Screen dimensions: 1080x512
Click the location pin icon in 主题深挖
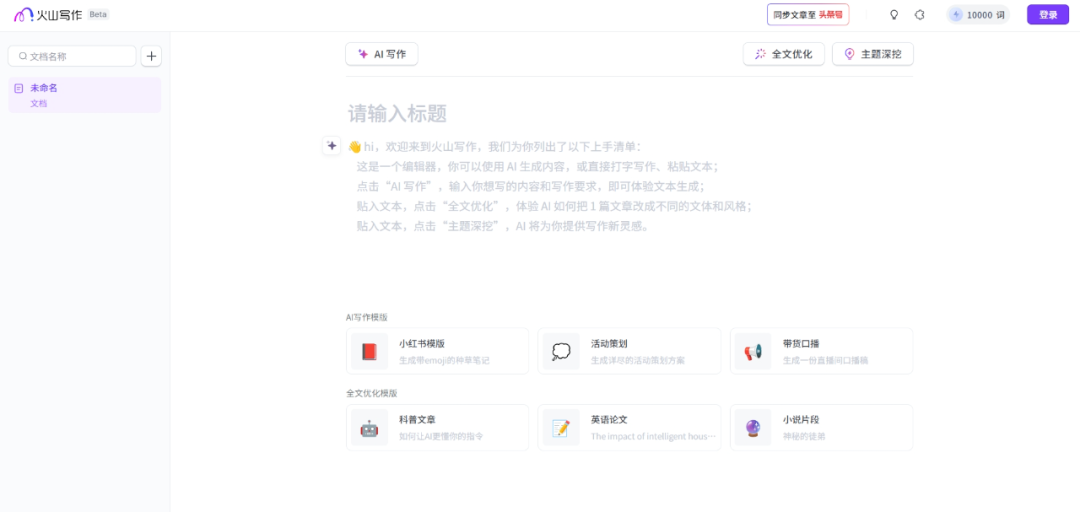[x=849, y=54]
